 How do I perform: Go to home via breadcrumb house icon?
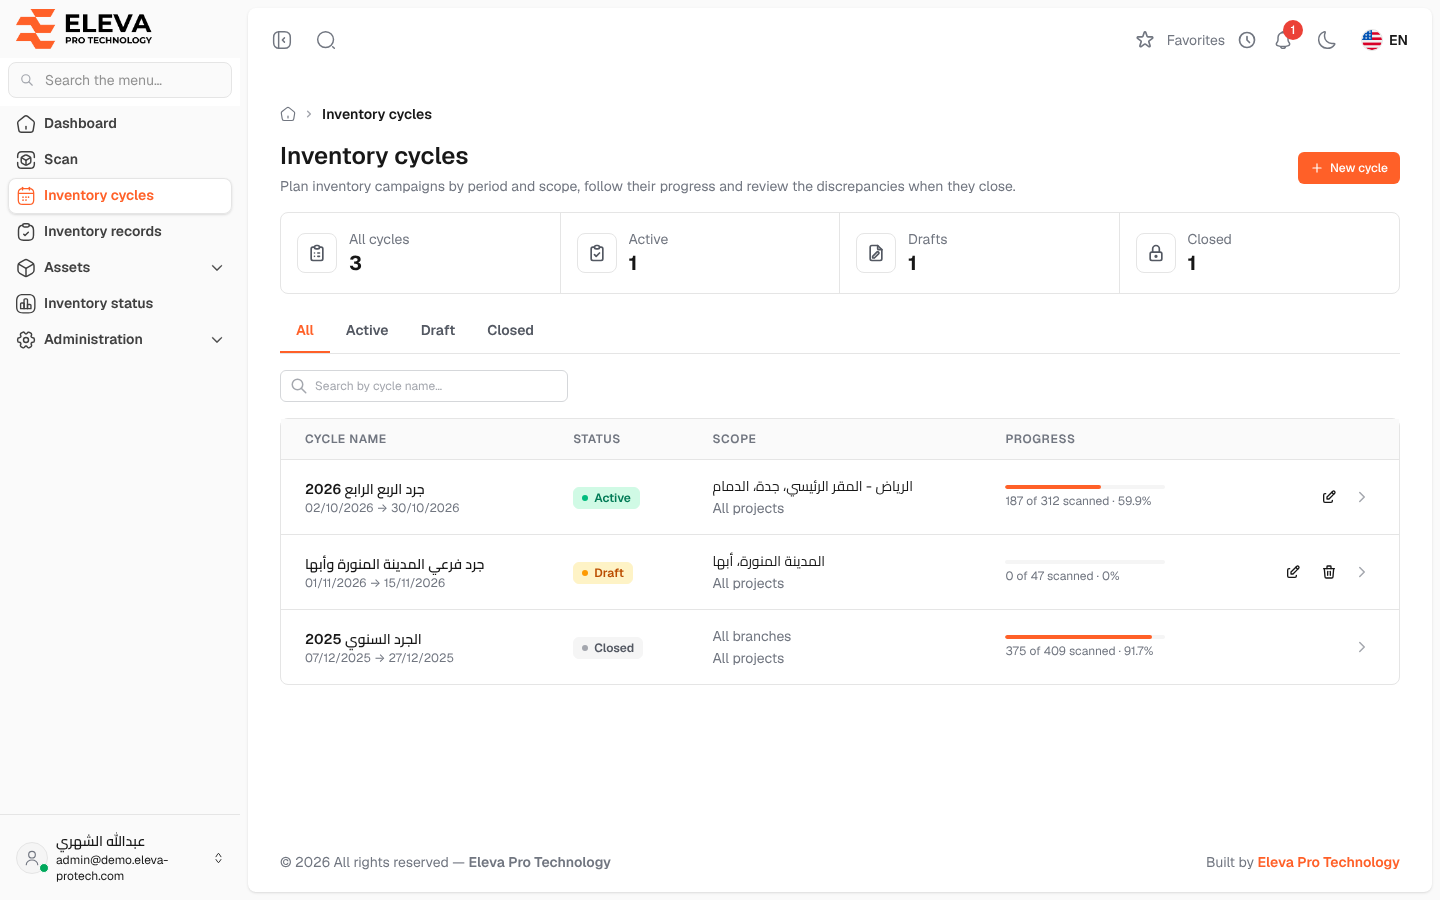click(288, 114)
